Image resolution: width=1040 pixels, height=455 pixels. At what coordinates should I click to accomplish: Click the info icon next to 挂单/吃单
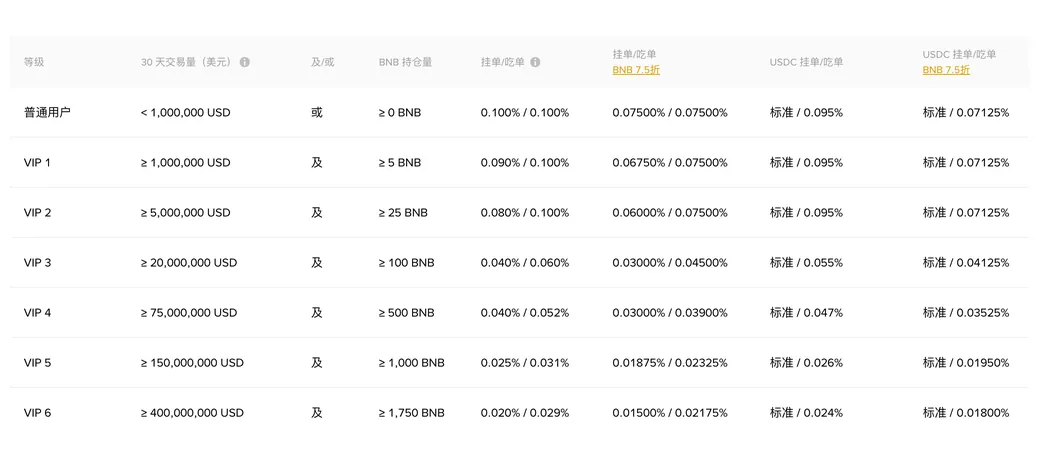[535, 62]
